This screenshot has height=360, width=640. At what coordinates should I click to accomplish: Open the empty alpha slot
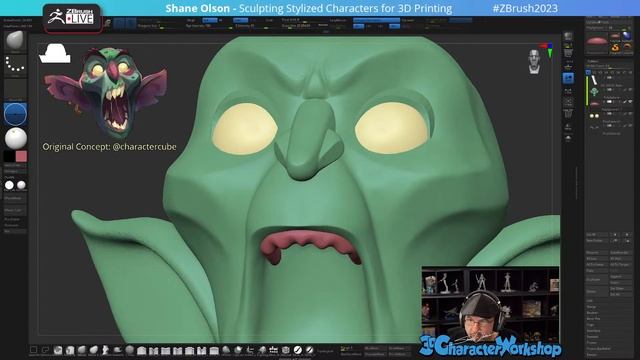click(x=15, y=89)
